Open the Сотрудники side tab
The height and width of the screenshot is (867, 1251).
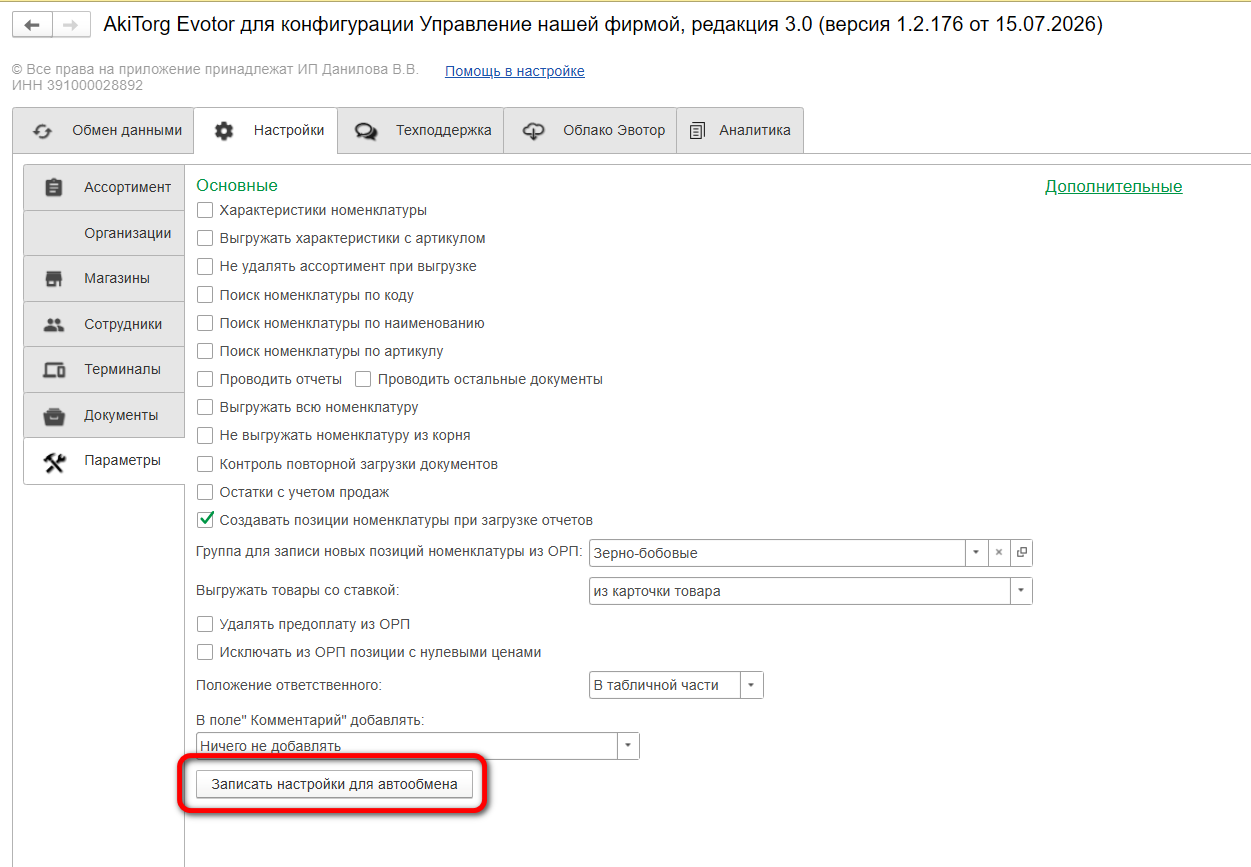[x=104, y=325]
